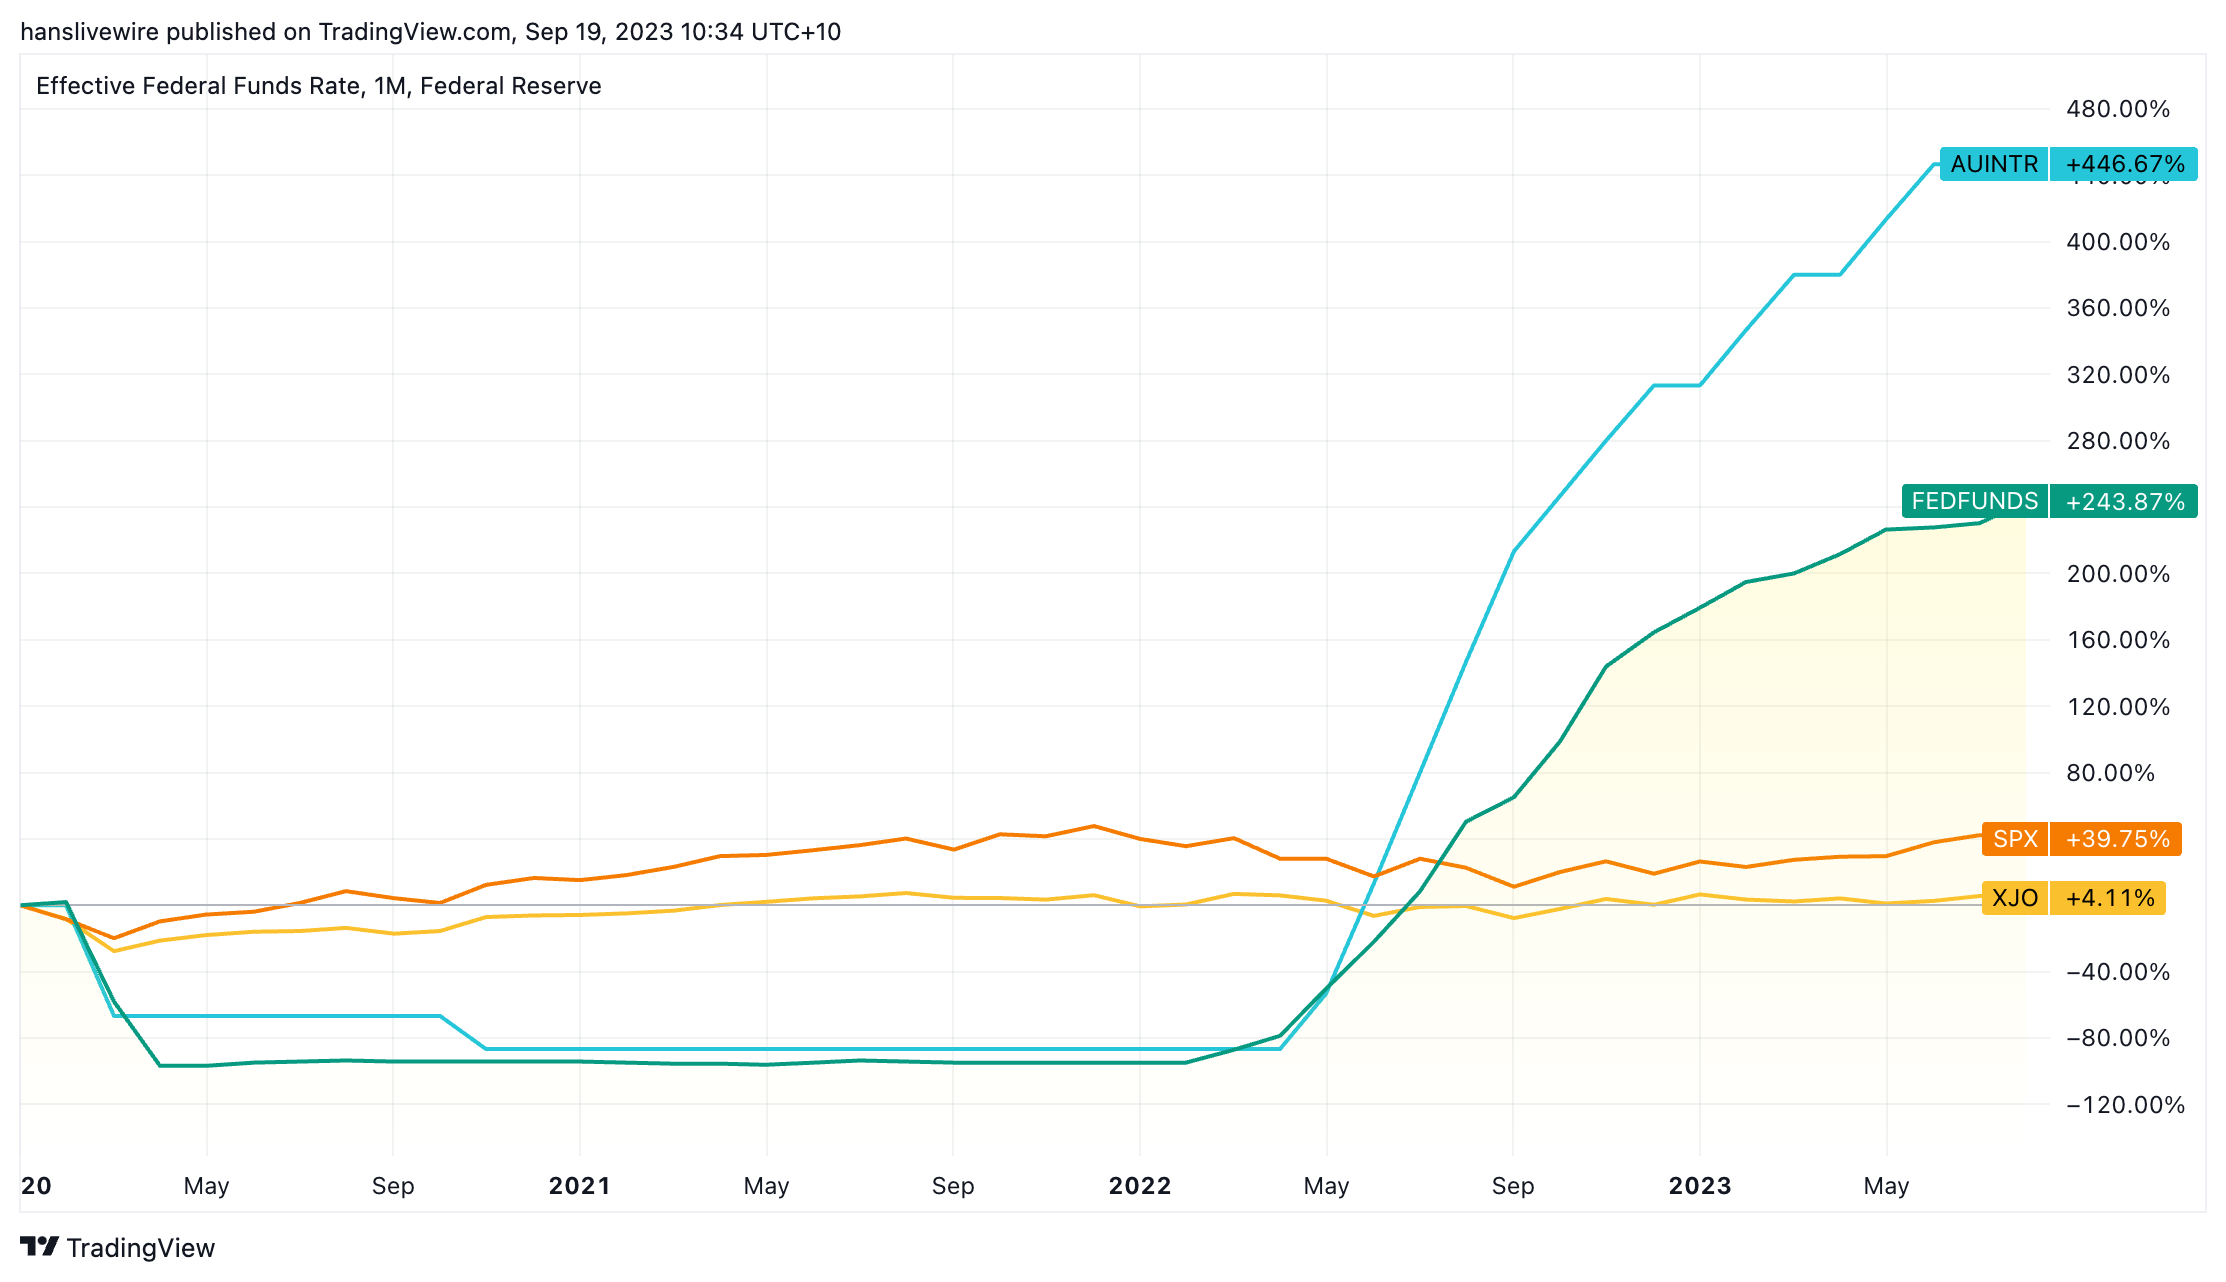Viewport: 2226px width, 1282px height.
Task: Click the TradingView logo icon
Action: click(x=39, y=1246)
